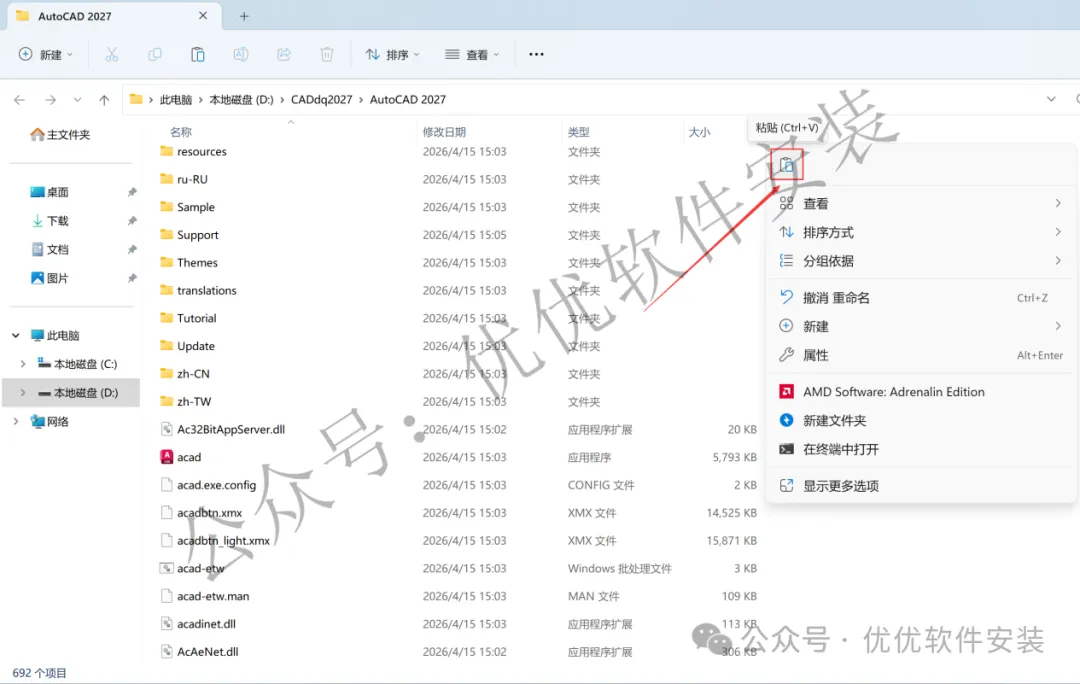Image resolution: width=1080 pixels, height=684 pixels.
Task: Click the zh-CN folder icon
Action: 166,373
